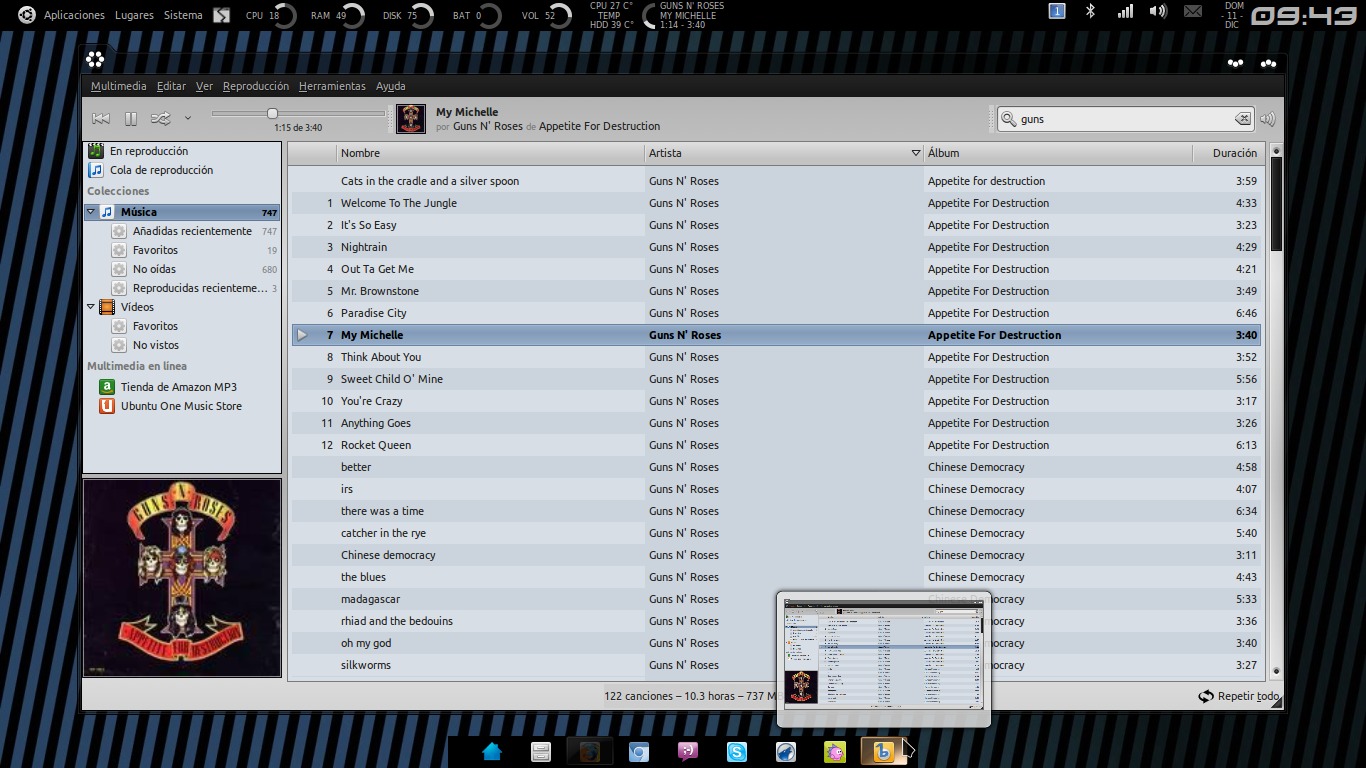
Task: Open No oídas smart playlist
Action: 154,269
